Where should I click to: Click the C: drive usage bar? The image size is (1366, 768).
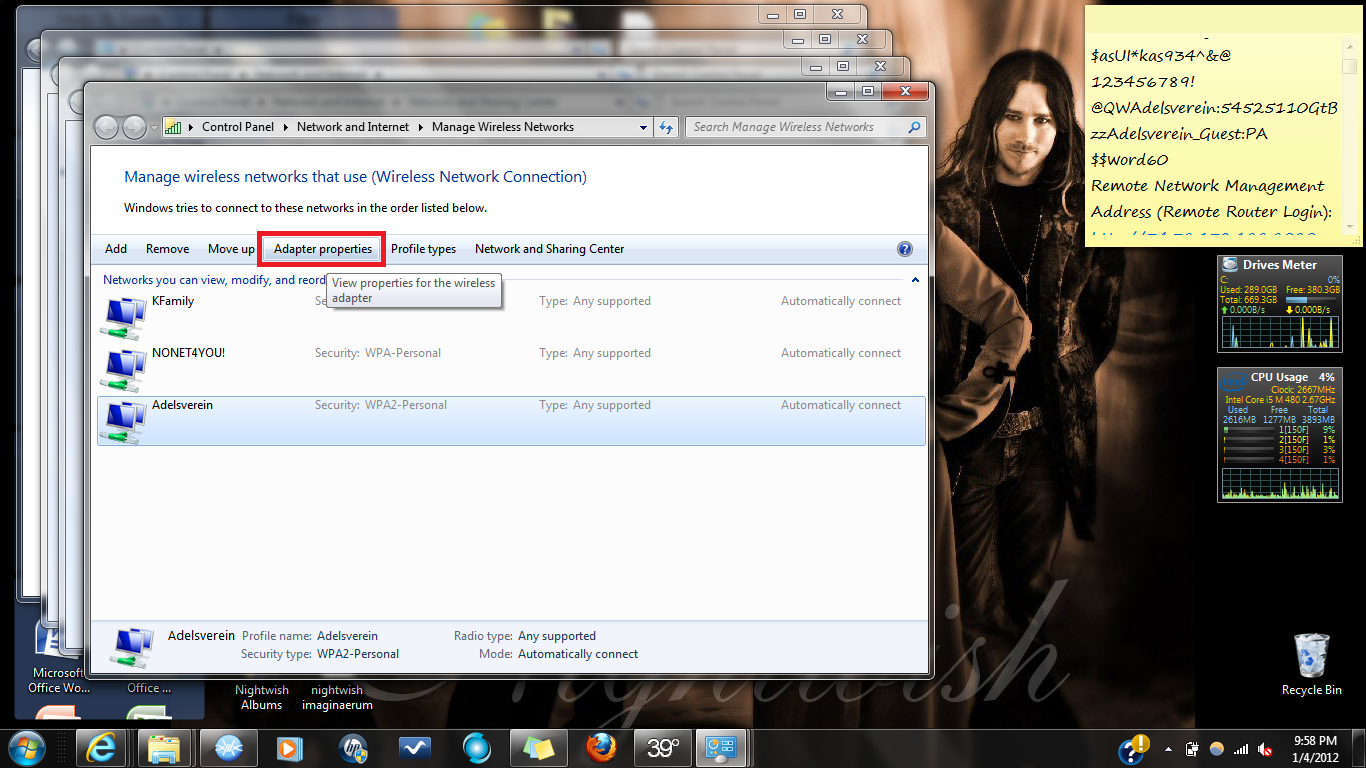[x=1311, y=299]
